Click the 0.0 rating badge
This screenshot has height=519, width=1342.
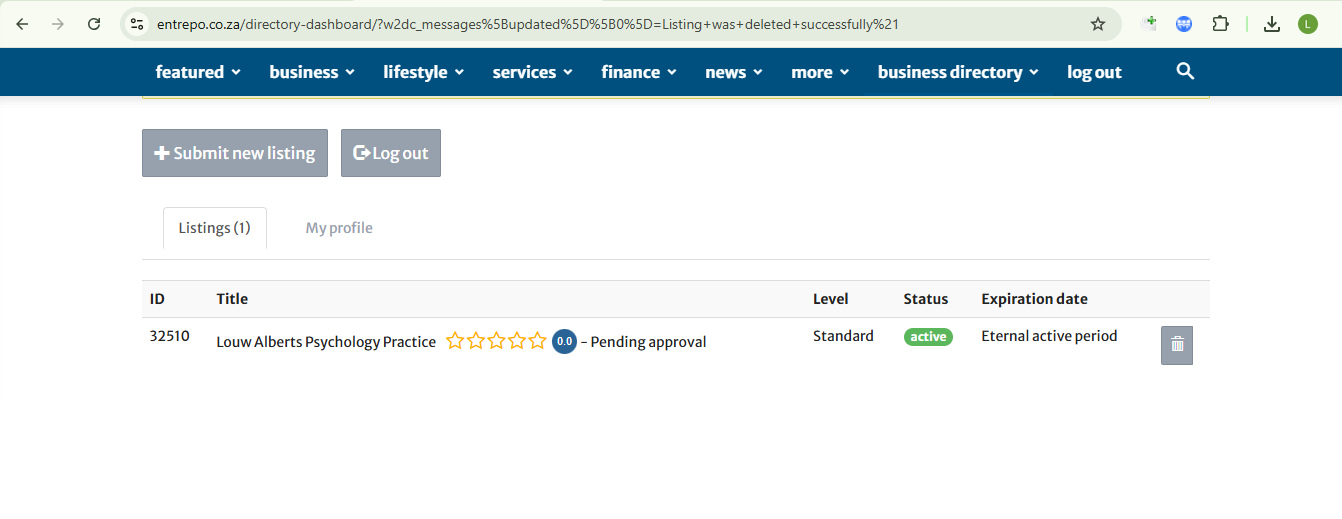(x=564, y=341)
